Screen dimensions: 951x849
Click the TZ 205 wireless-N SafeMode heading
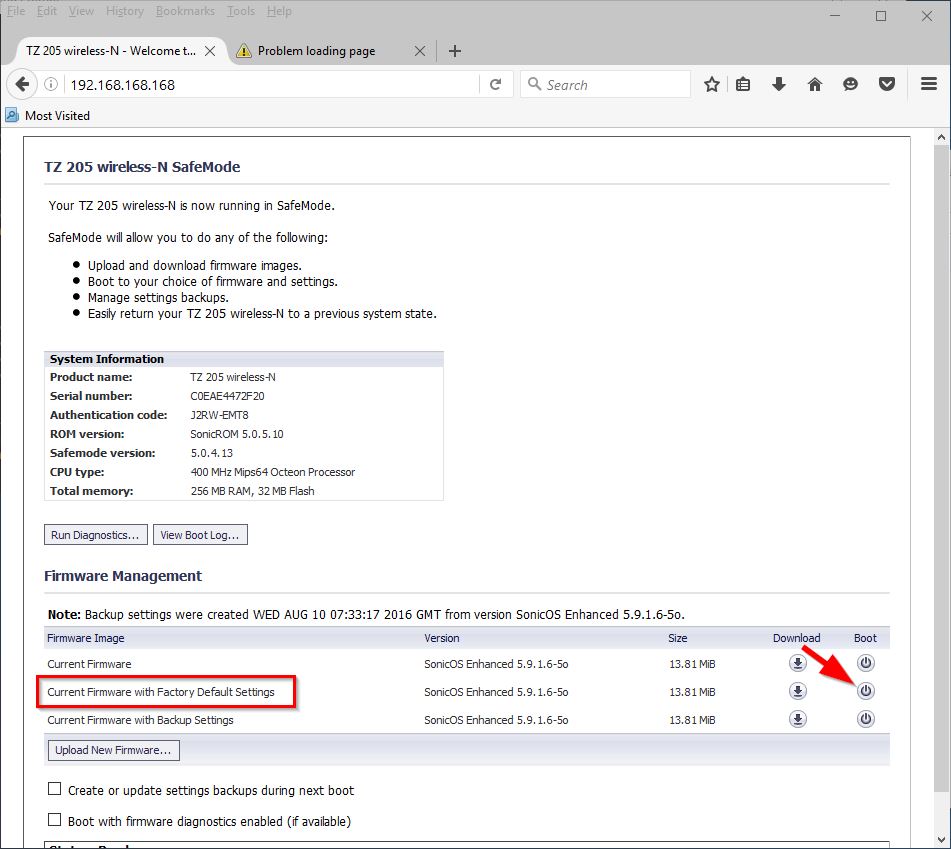[142, 167]
